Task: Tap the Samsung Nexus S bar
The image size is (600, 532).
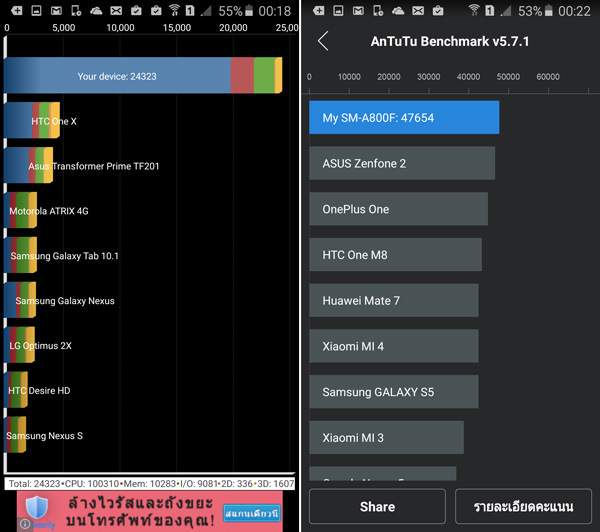Action: pyautogui.click(x=15, y=435)
